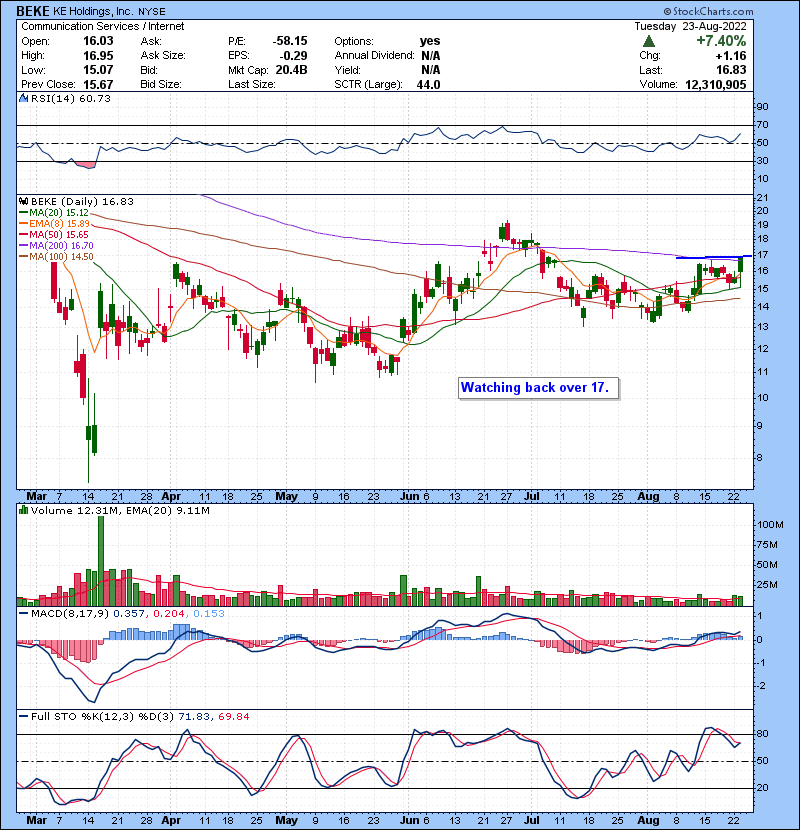Select the MA(50) 15.65 legend entry
The image size is (800, 830).
[54, 234]
